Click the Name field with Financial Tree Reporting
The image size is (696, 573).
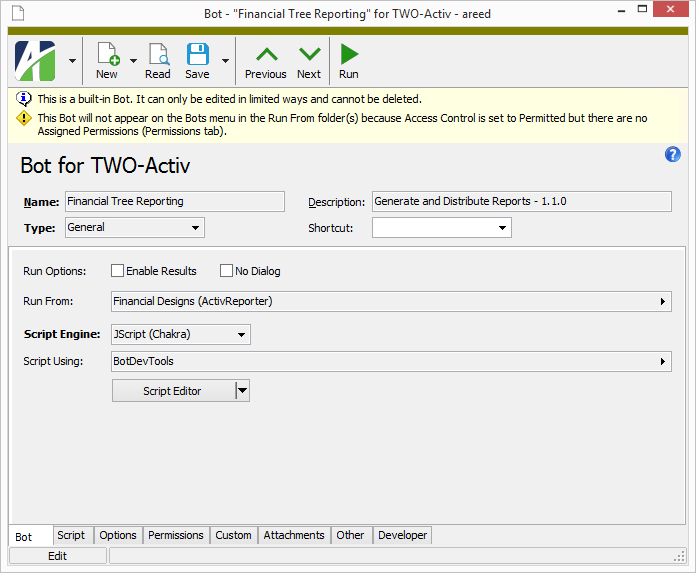[175, 202]
